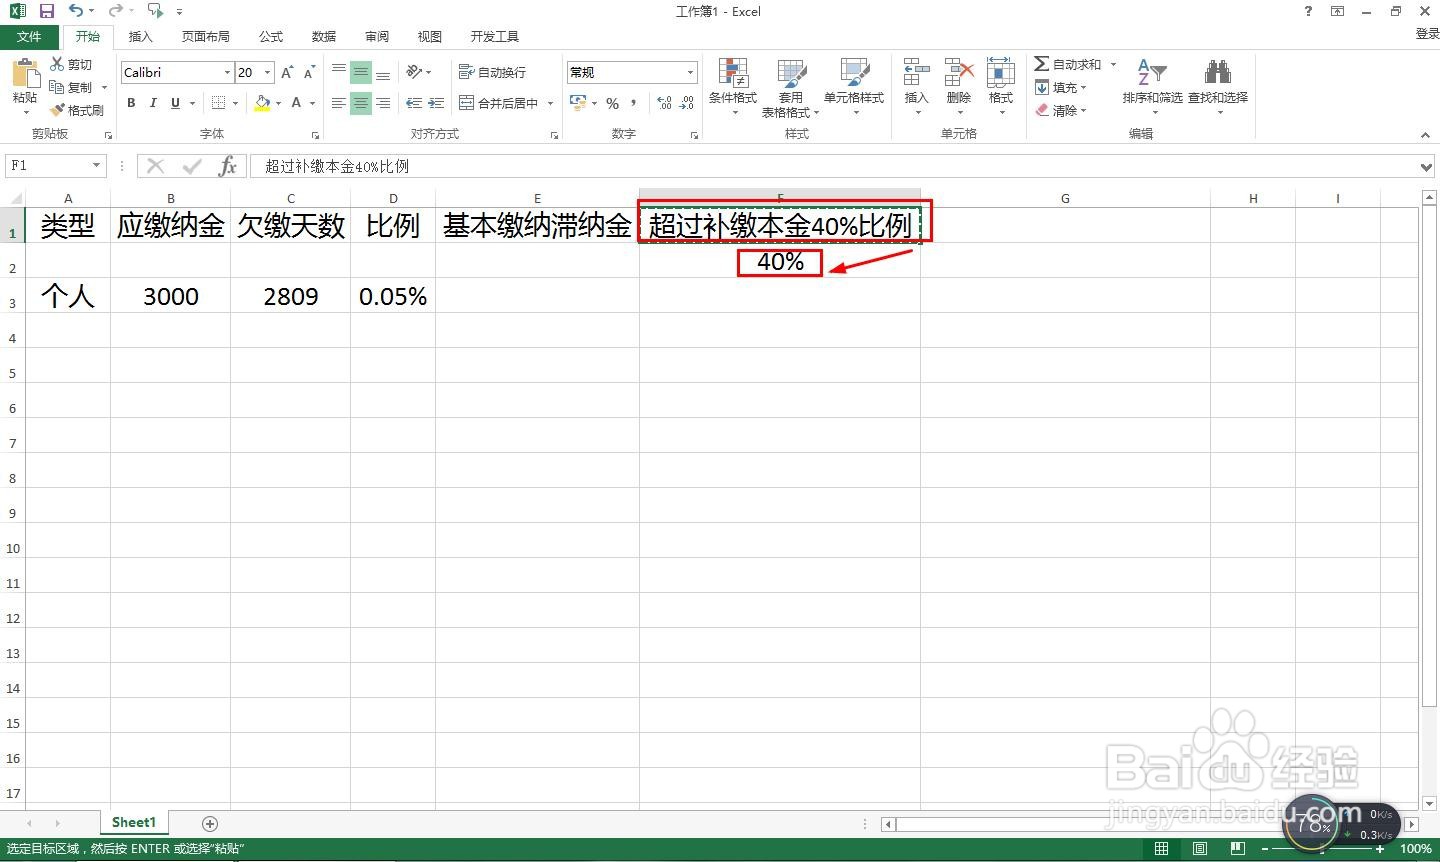Toggle Italic formatting

coord(153,103)
